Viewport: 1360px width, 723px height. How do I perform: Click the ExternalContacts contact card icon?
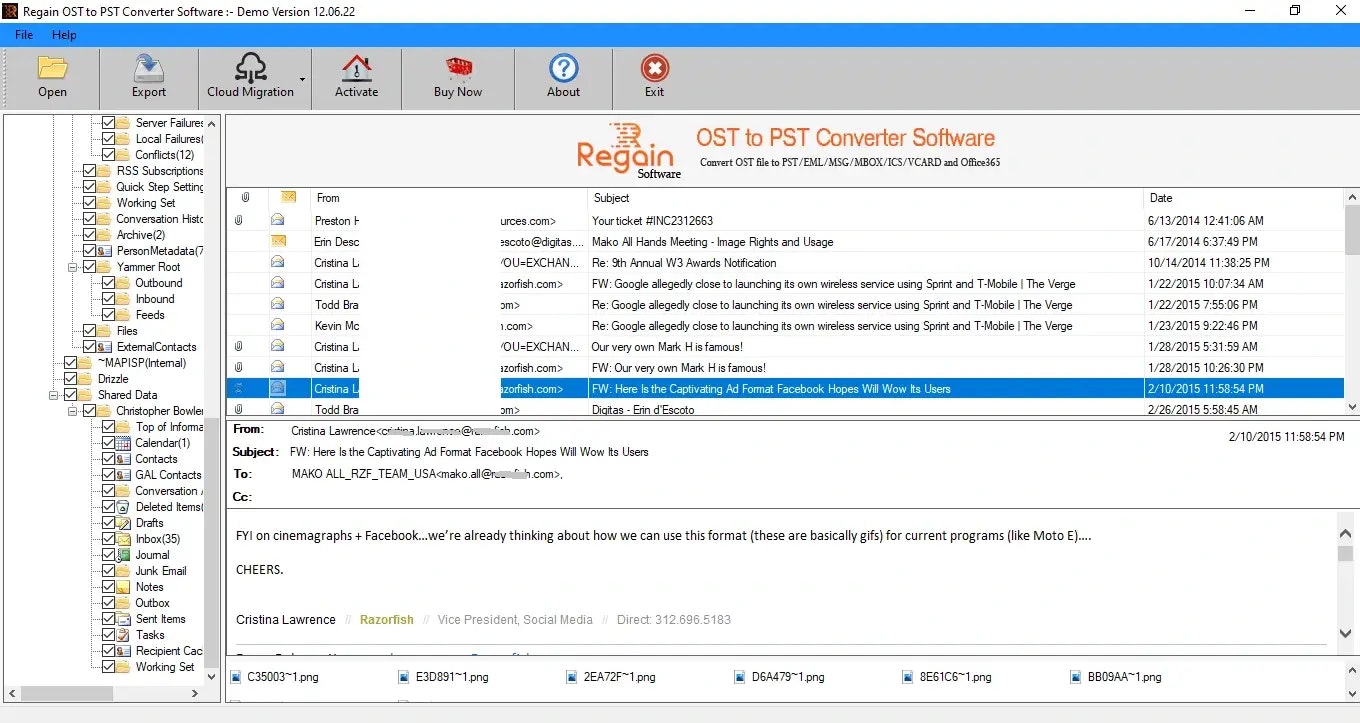click(104, 347)
